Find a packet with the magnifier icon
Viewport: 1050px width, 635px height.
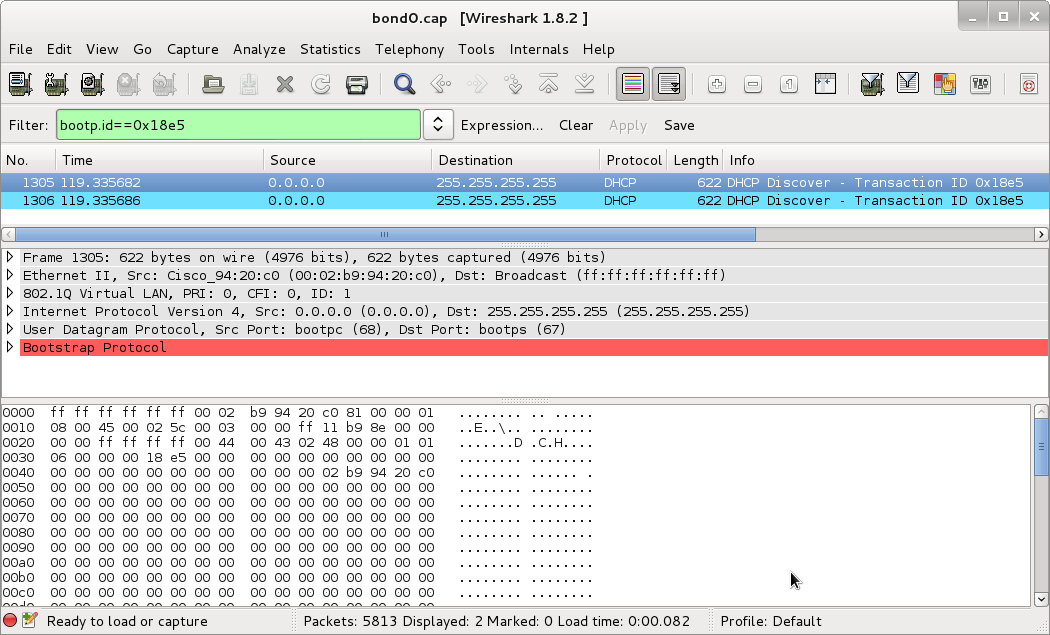[404, 84]
